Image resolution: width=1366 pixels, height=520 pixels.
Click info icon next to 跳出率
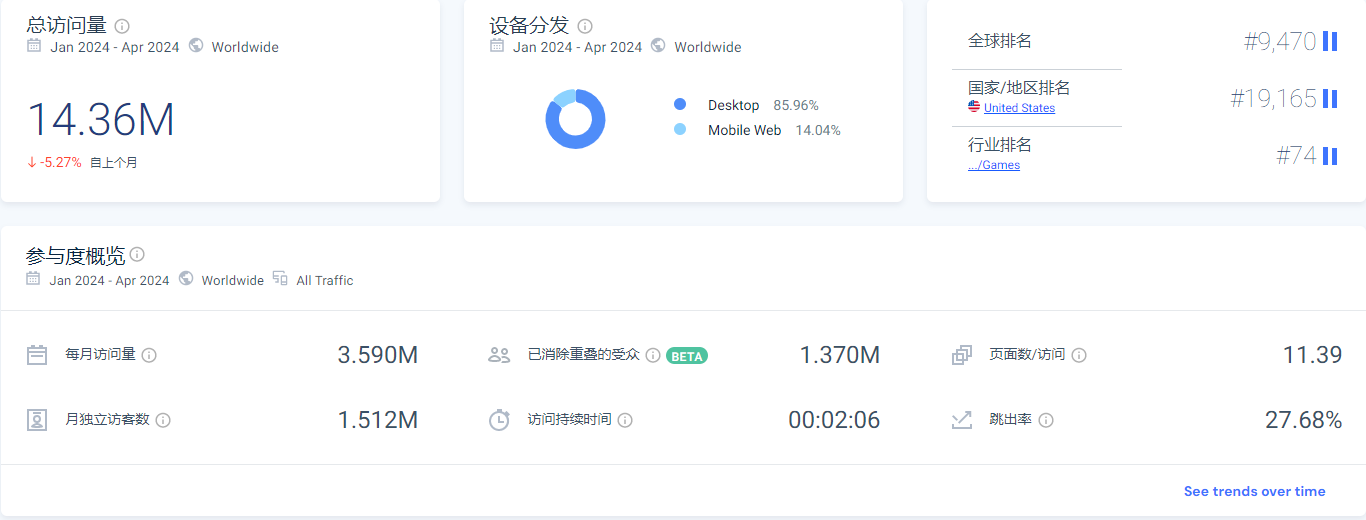1046,420
